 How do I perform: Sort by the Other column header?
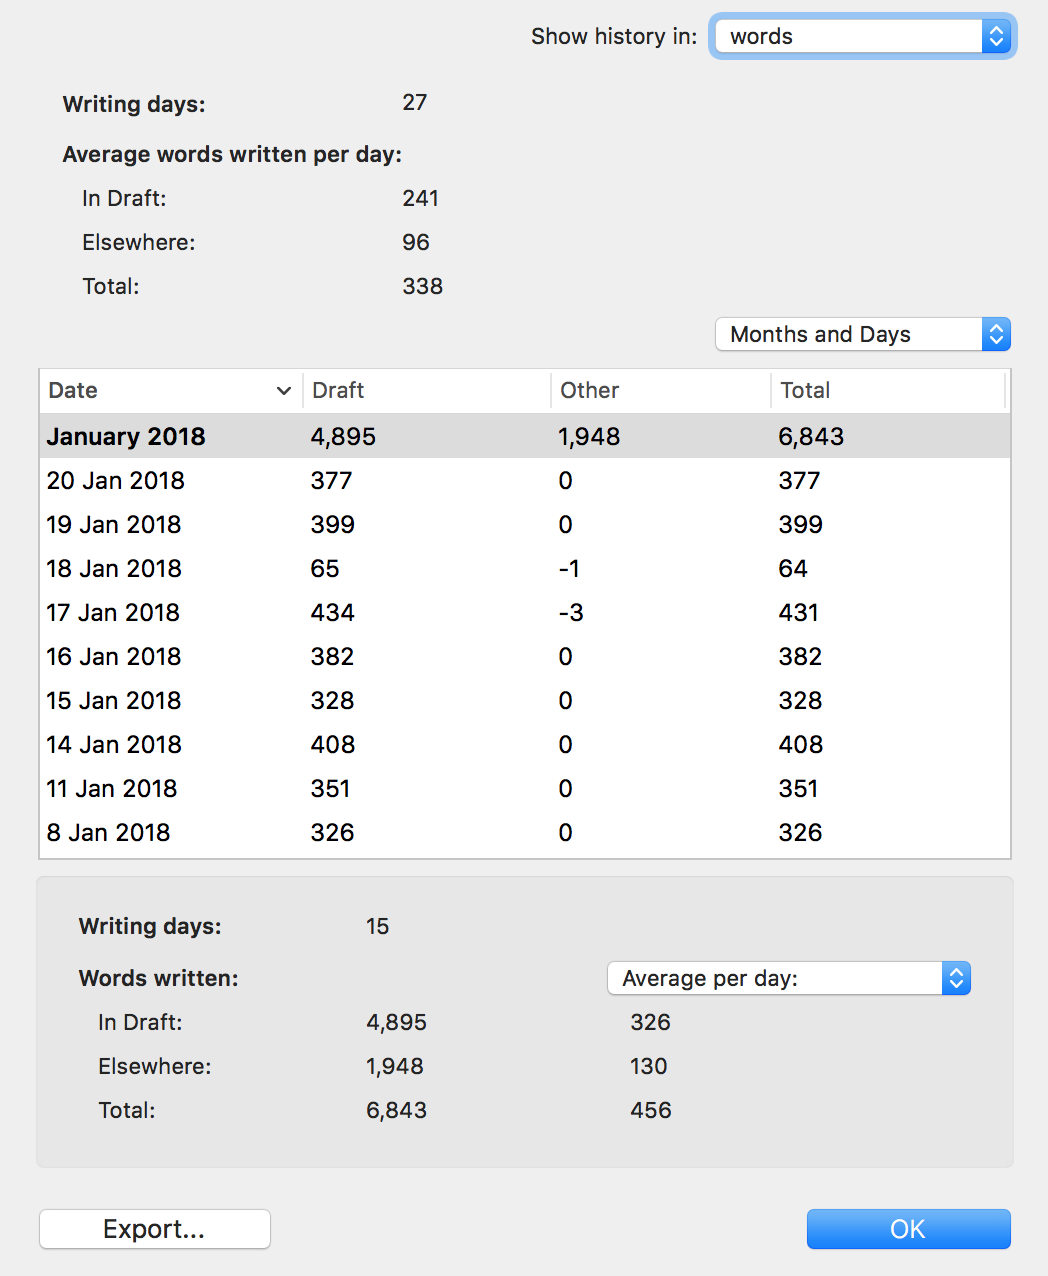tap(661, 391)
